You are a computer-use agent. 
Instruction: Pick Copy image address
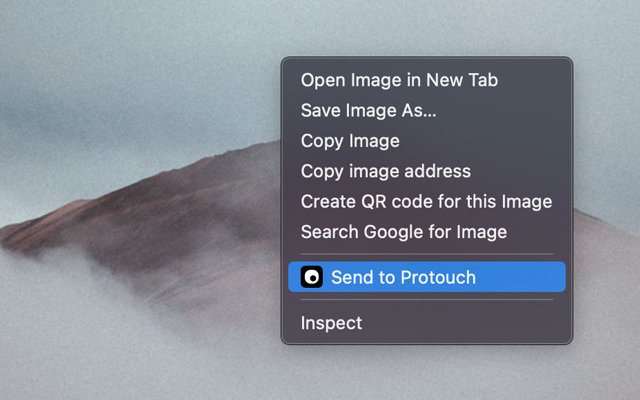pyautogui.click(x=427, y=171)
